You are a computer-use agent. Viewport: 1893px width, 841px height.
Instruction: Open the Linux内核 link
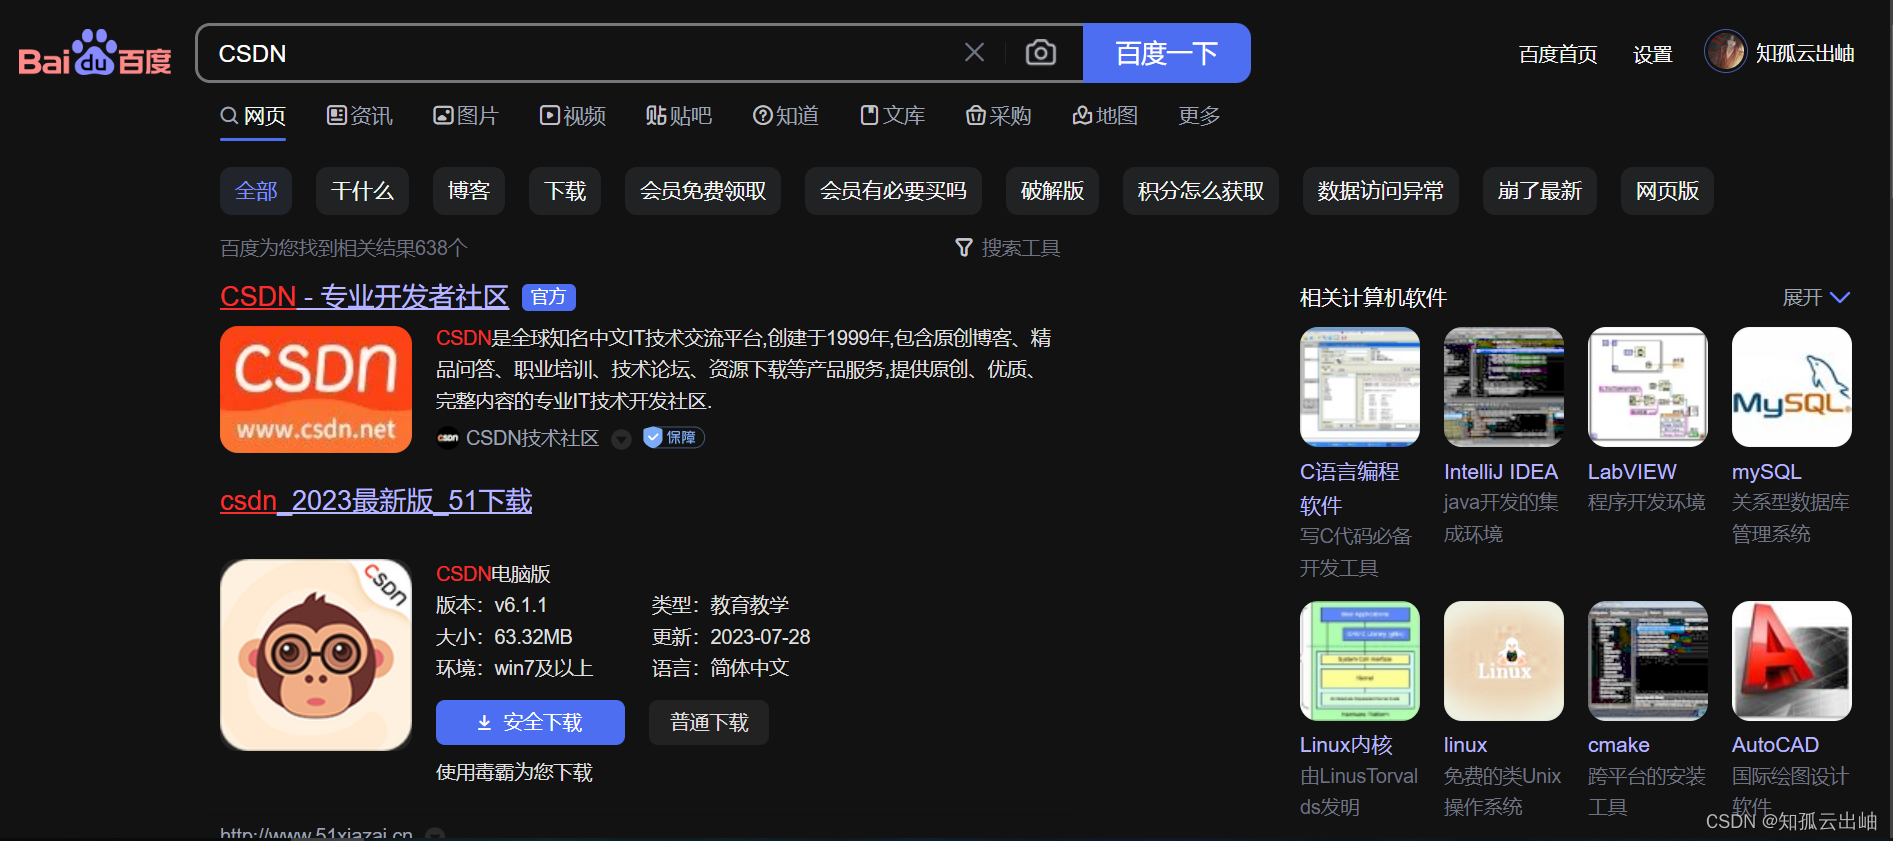[1346, 745]
